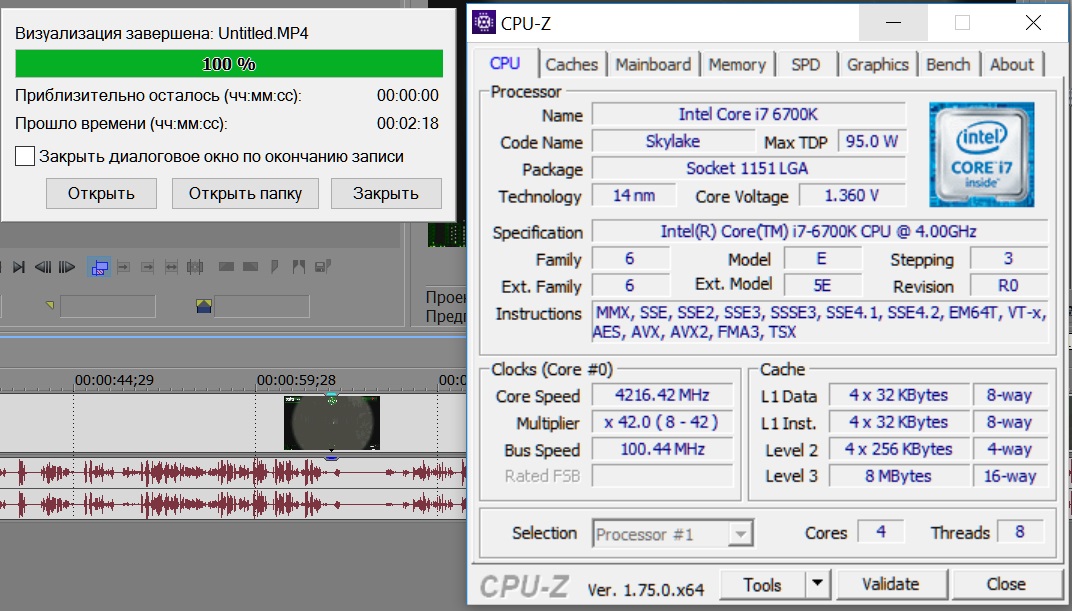The width and height of the screenshot is (1072, 611).
Task: Click add to timeline up to cursor icon
Action: pos(147,267)
